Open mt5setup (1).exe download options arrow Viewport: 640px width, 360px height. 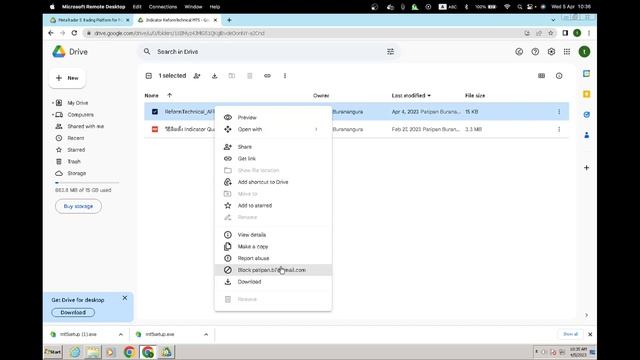(x=121, y=334)
